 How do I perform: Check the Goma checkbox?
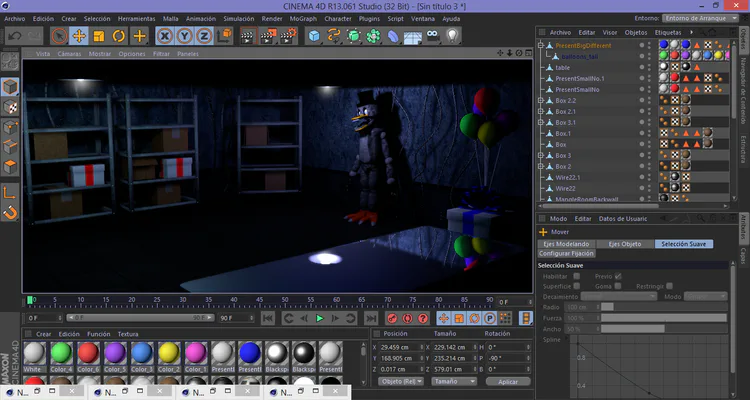[618, 286]
